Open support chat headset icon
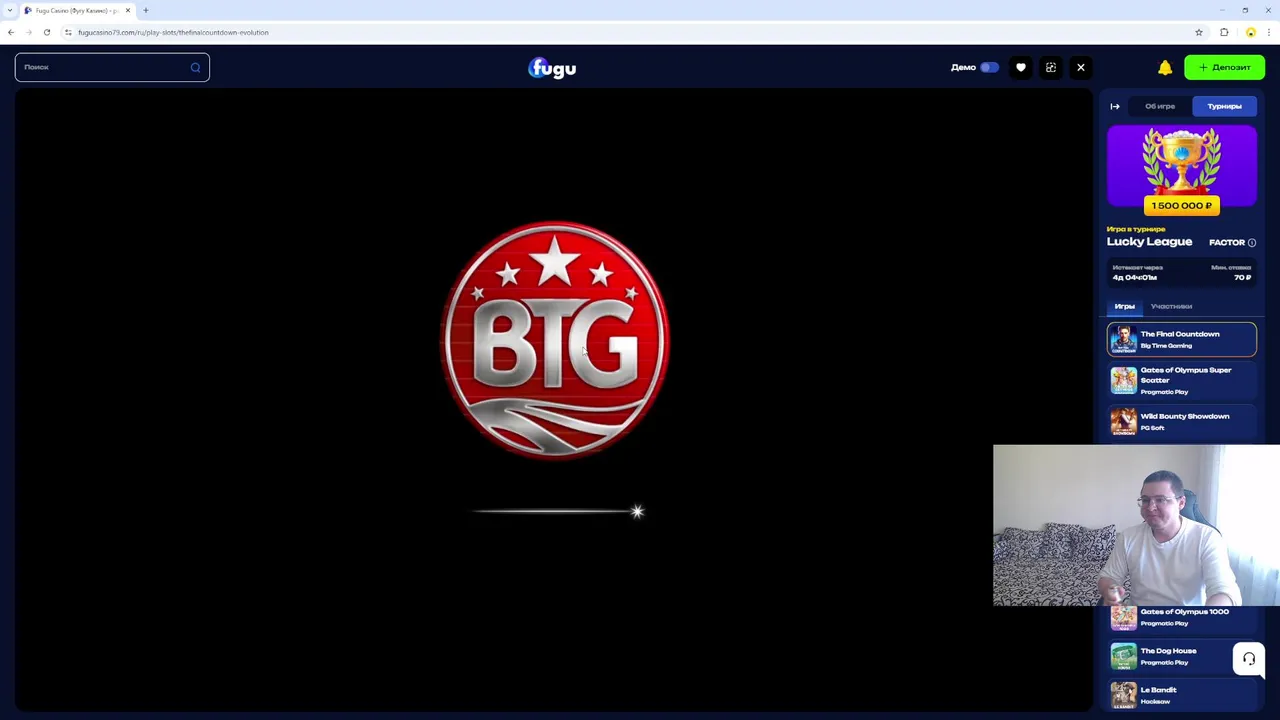The width and height of the screenshot is (1280, 720). tap(1249, 658)
